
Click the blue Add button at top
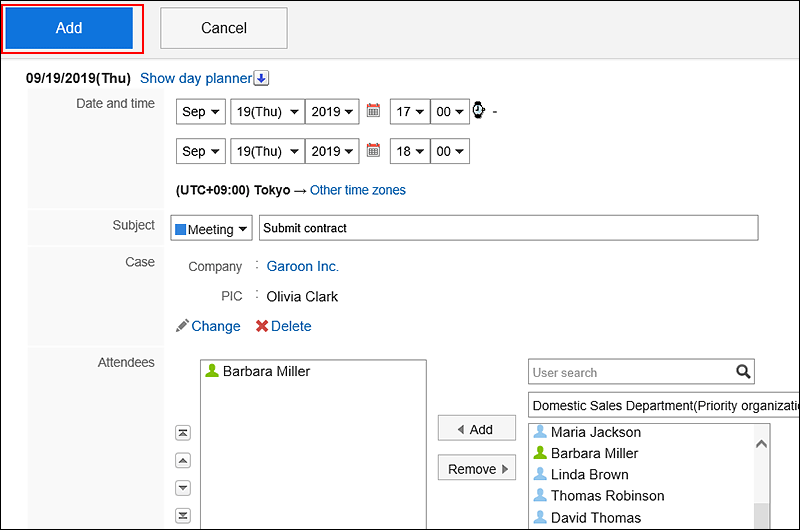coord(69,28)
